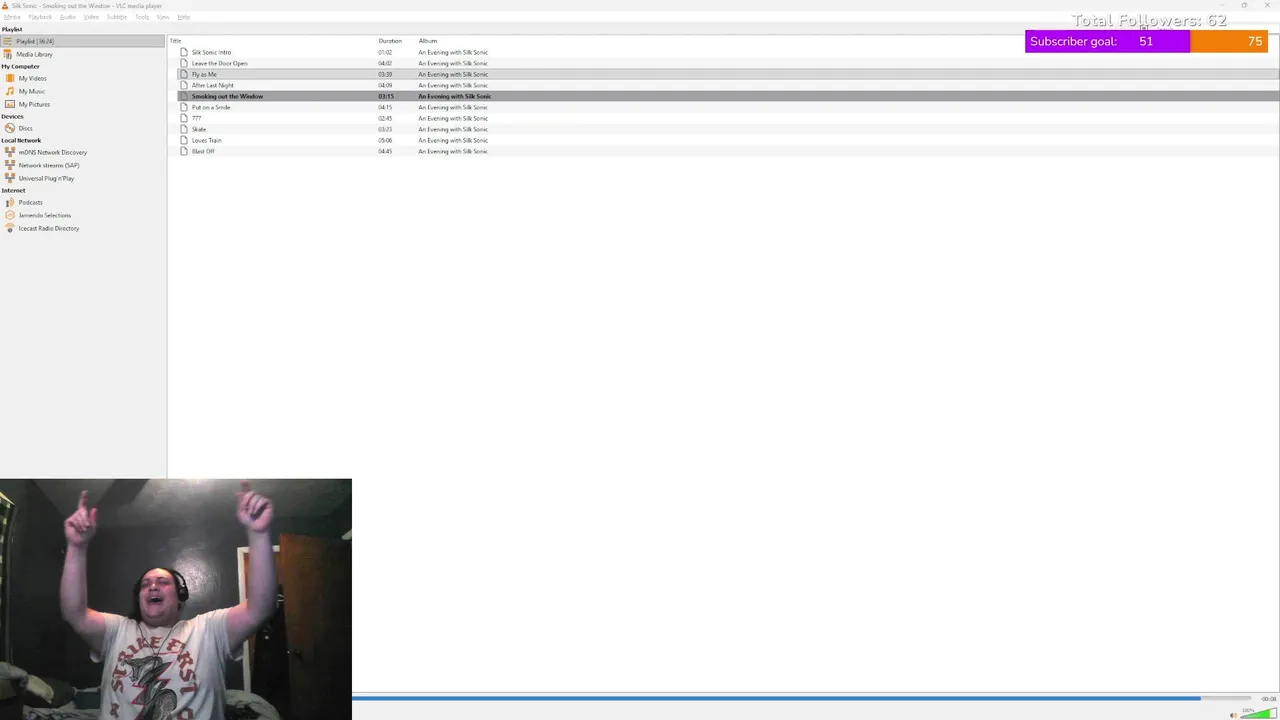This screenshot has height=720, width=1280.
Task: Click the file icon beside Loves Train
Action: [x=184, y=140]
